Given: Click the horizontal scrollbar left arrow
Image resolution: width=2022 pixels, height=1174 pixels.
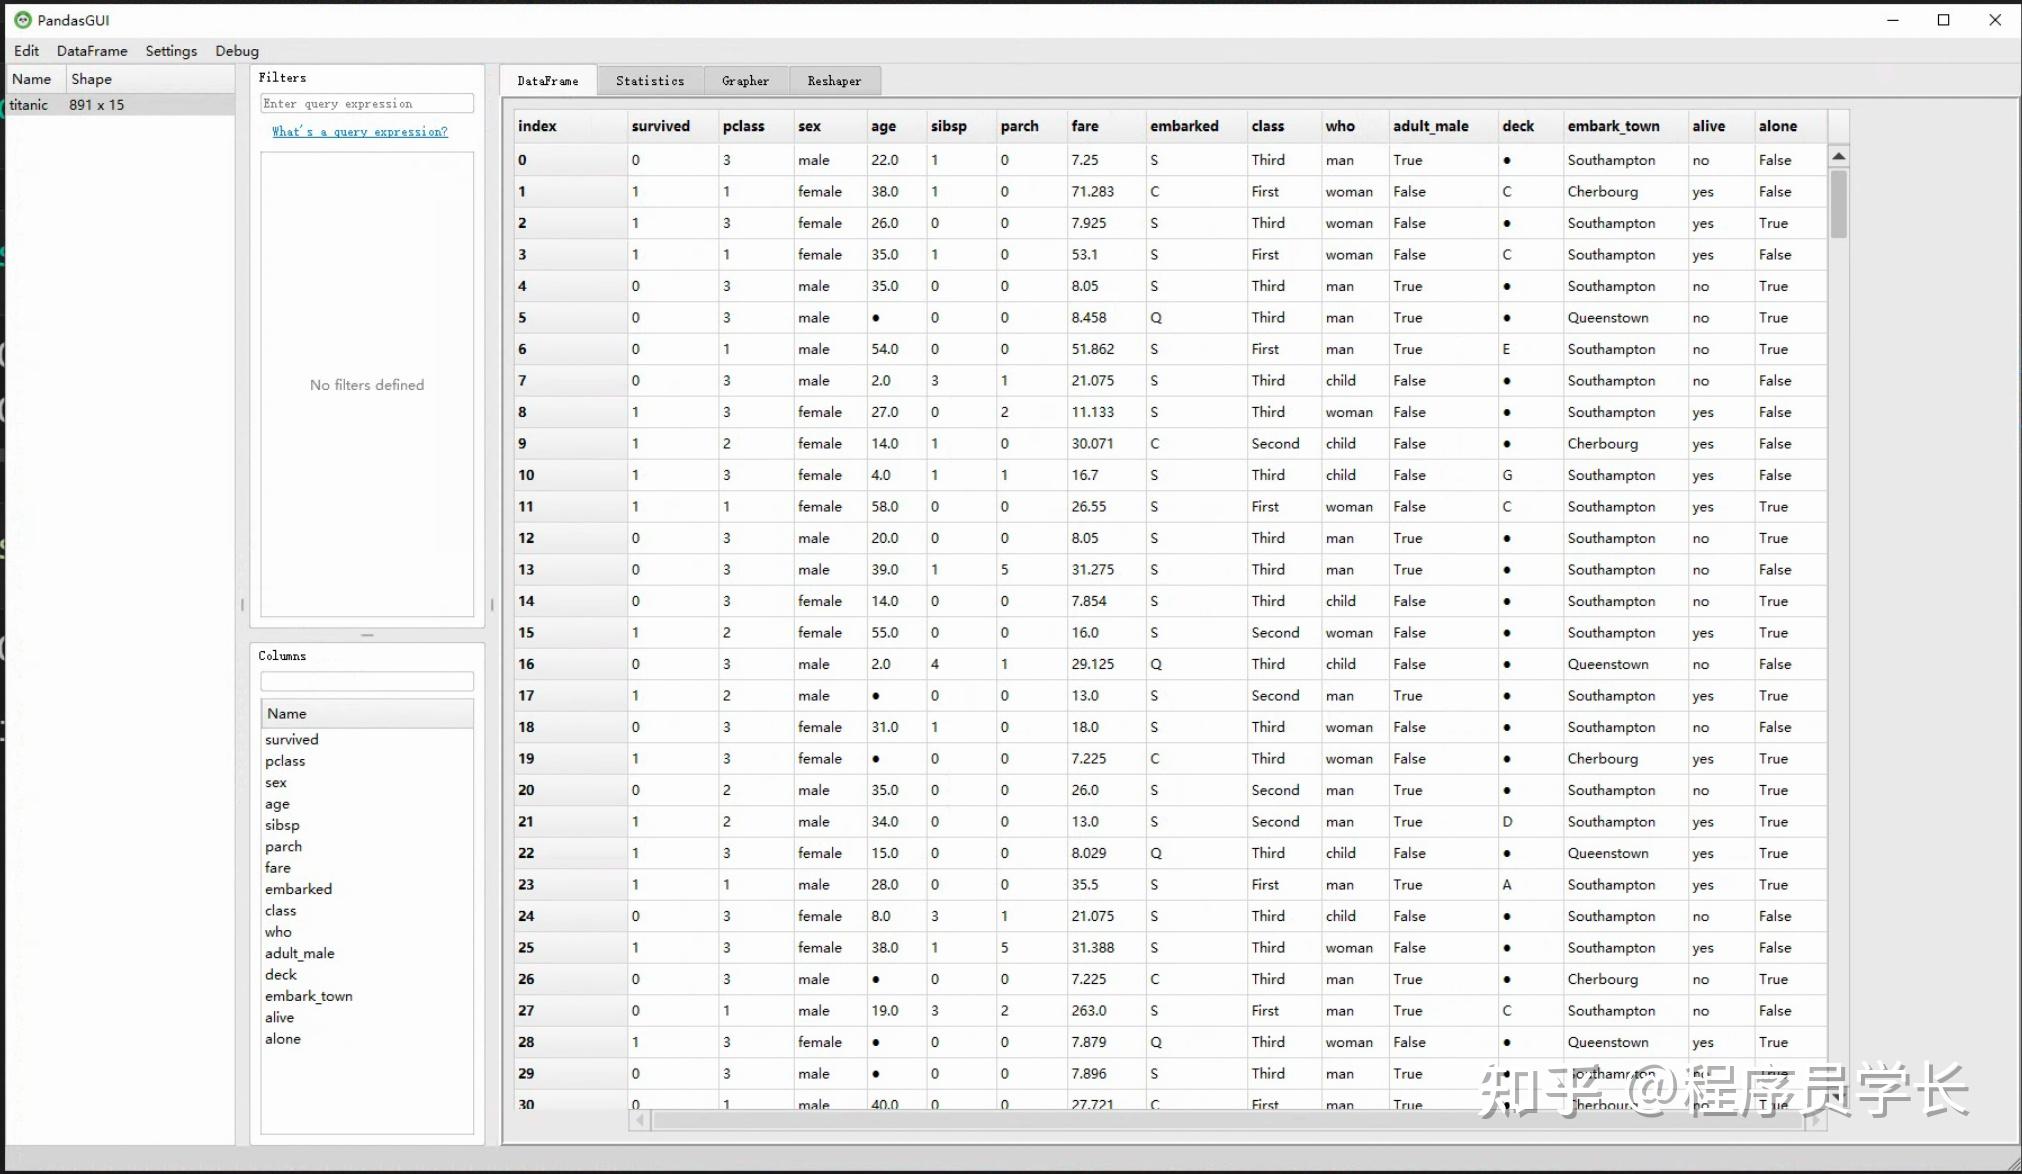Looking at the screenshot, I should [639, 1121].
